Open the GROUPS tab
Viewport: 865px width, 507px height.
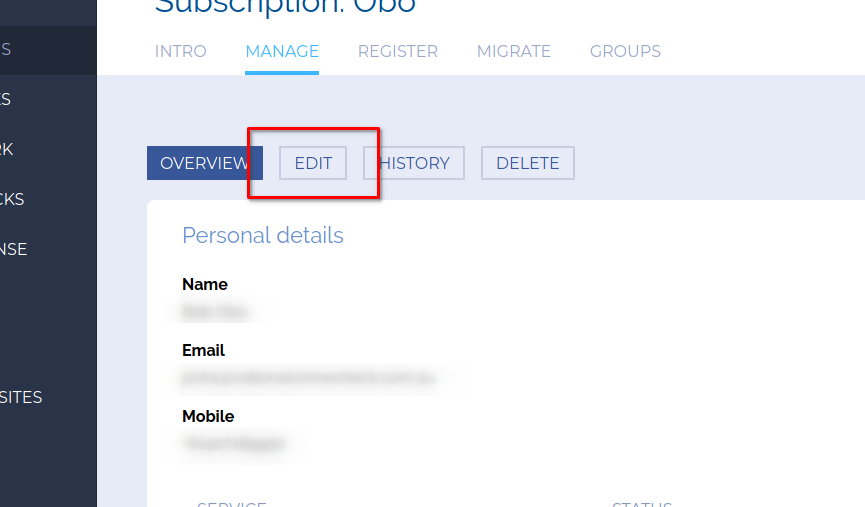625,51
